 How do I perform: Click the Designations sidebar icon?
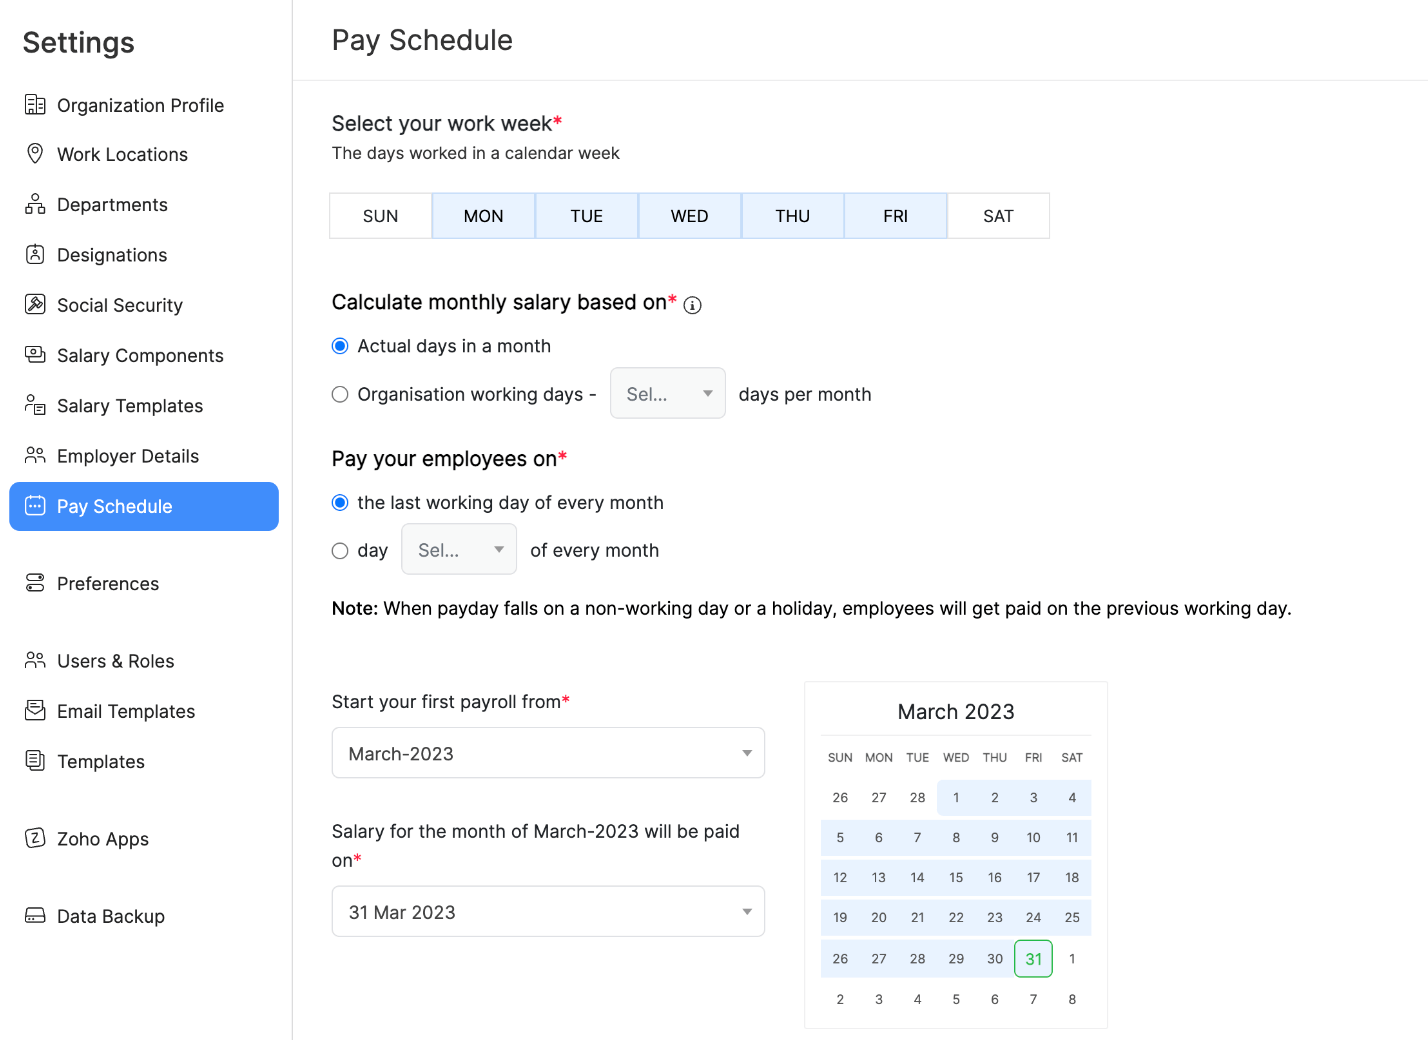tap(35, 255)
